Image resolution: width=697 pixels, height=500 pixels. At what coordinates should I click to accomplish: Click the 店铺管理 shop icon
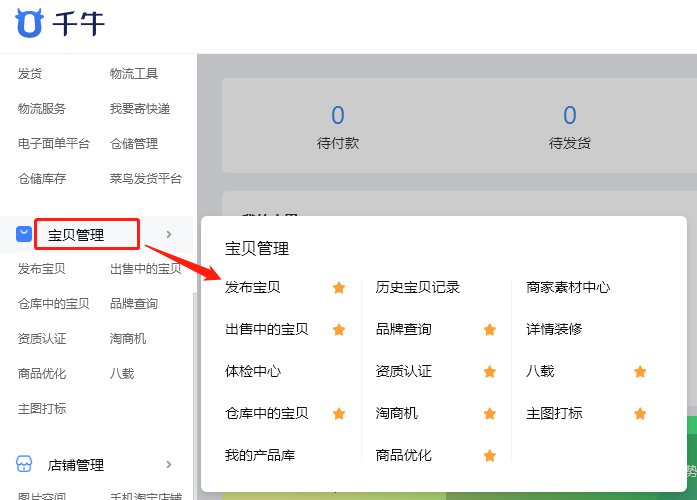click(24, 464)
